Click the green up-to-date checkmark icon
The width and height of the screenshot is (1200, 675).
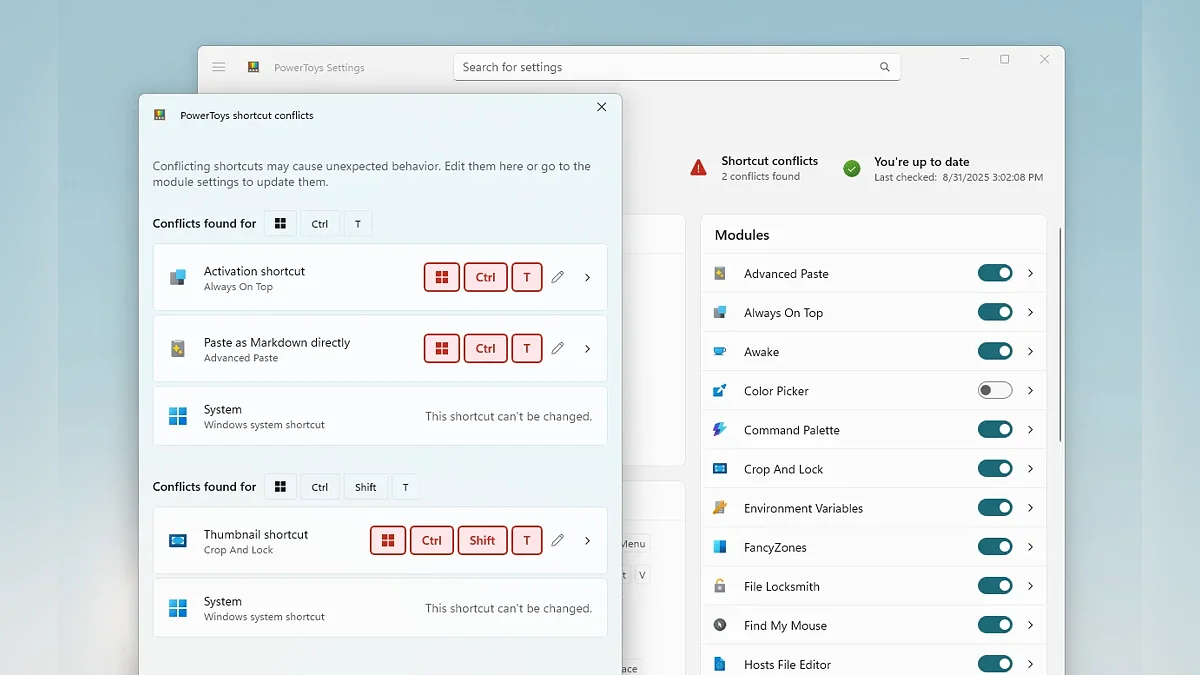(x=852, y=168)
